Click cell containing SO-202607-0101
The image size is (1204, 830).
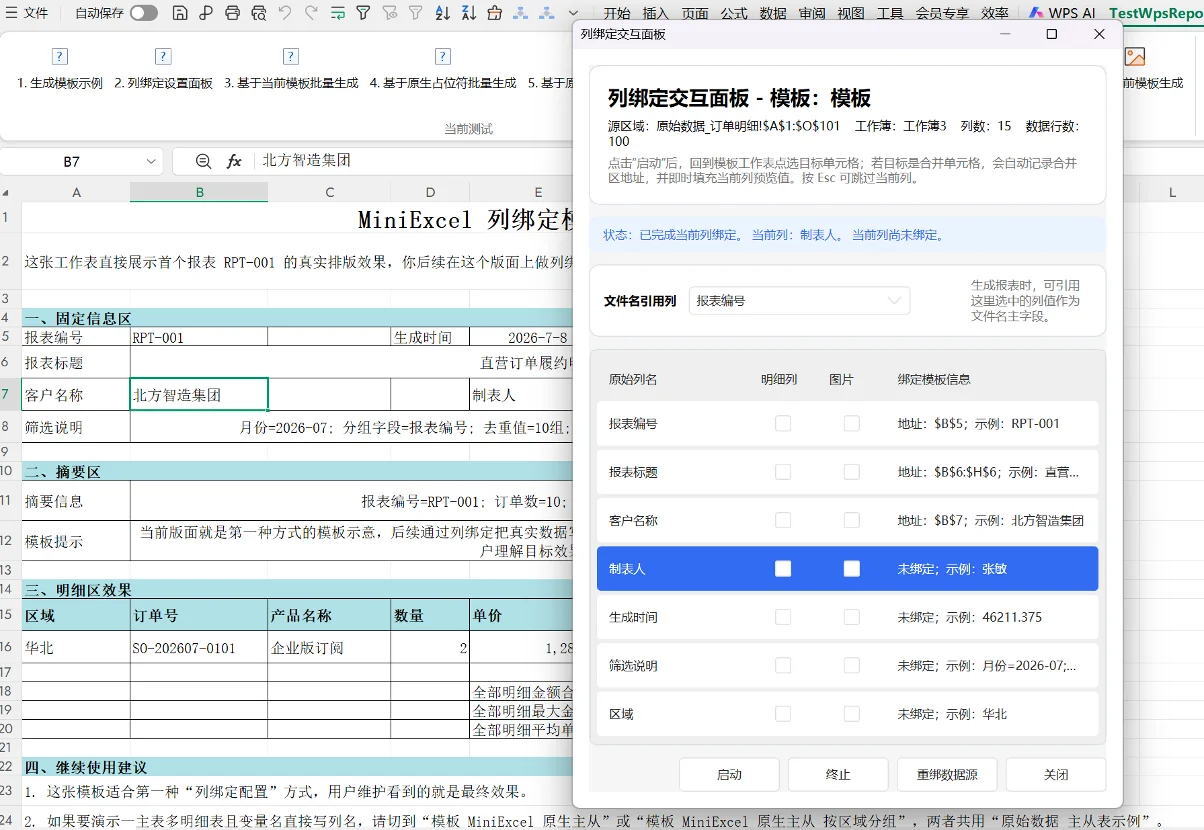[199, 648]
